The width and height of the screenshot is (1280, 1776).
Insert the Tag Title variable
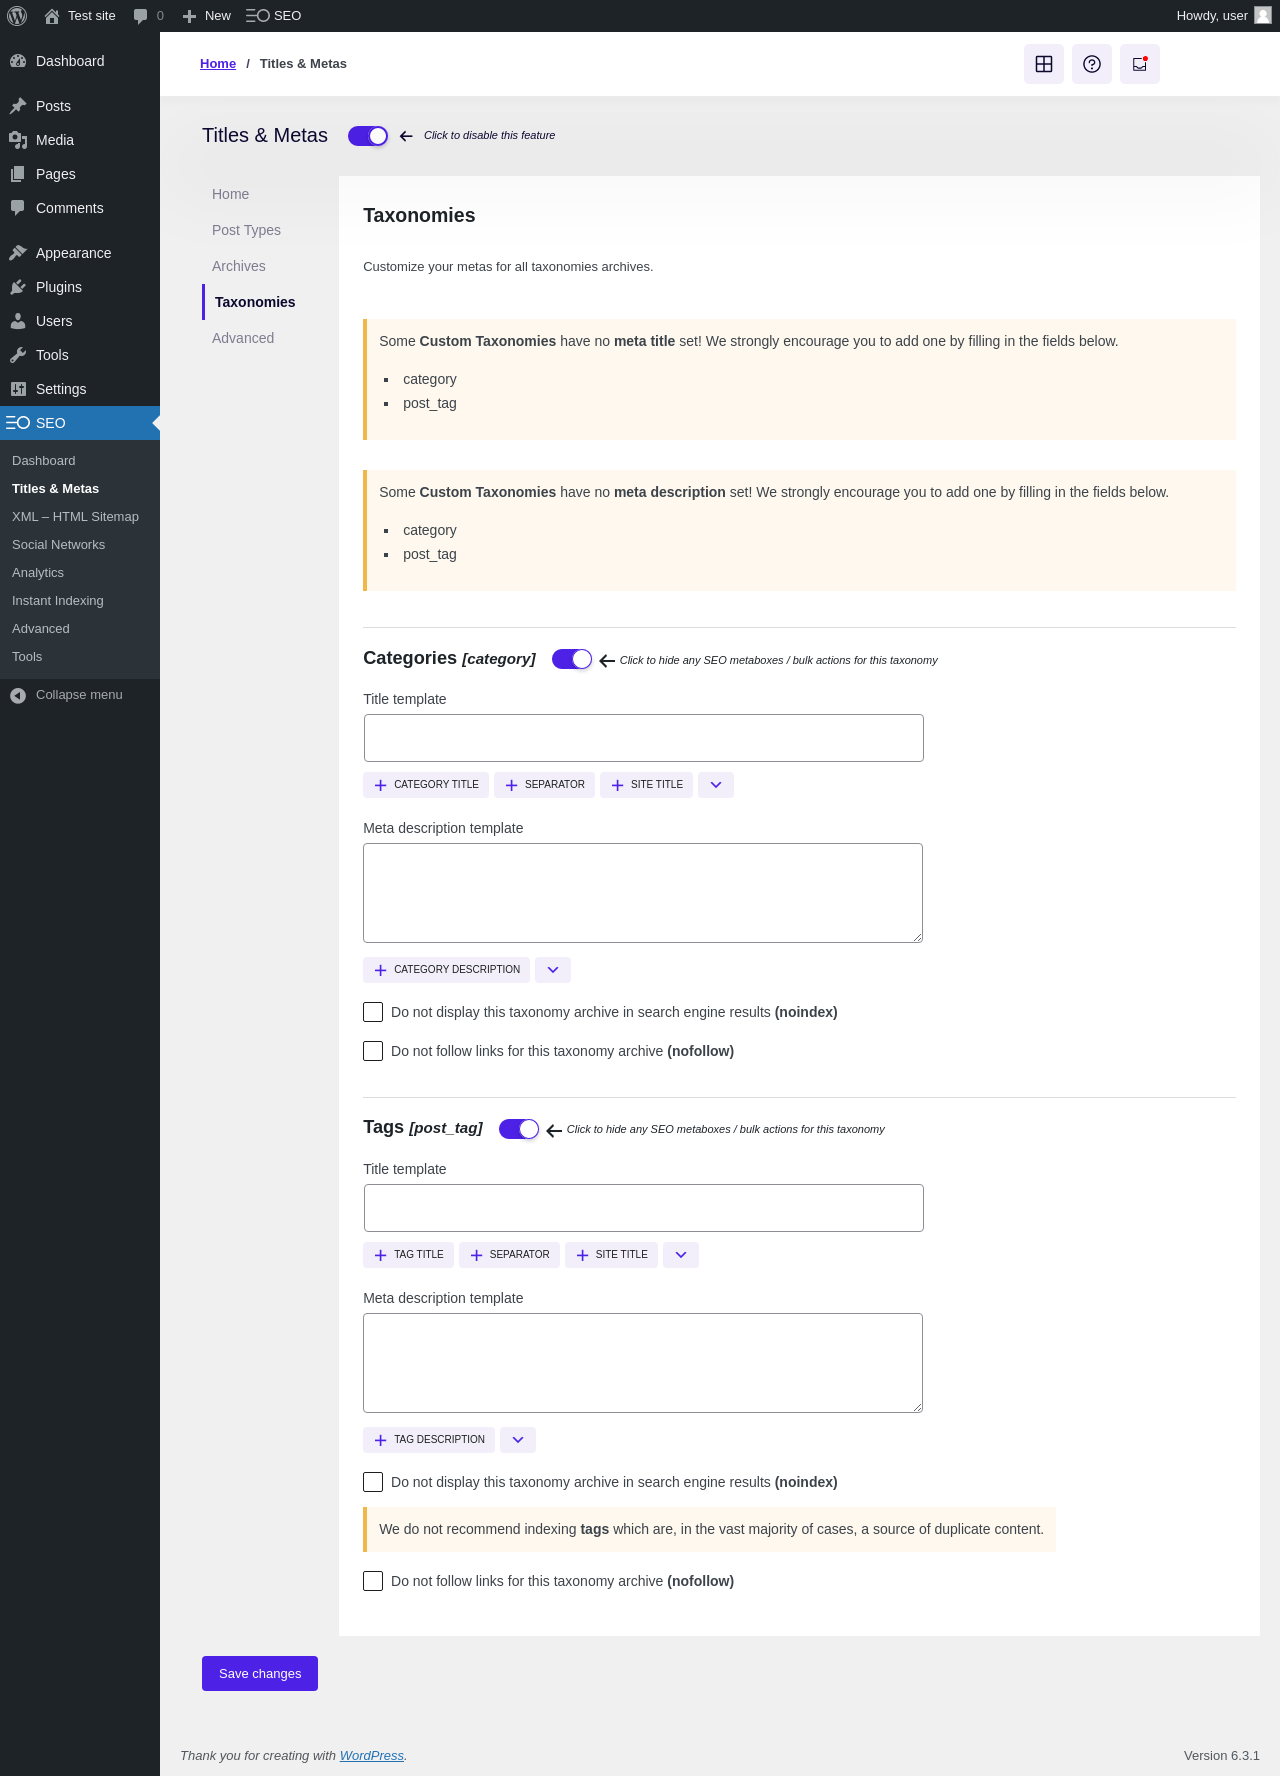[408, 1255]
